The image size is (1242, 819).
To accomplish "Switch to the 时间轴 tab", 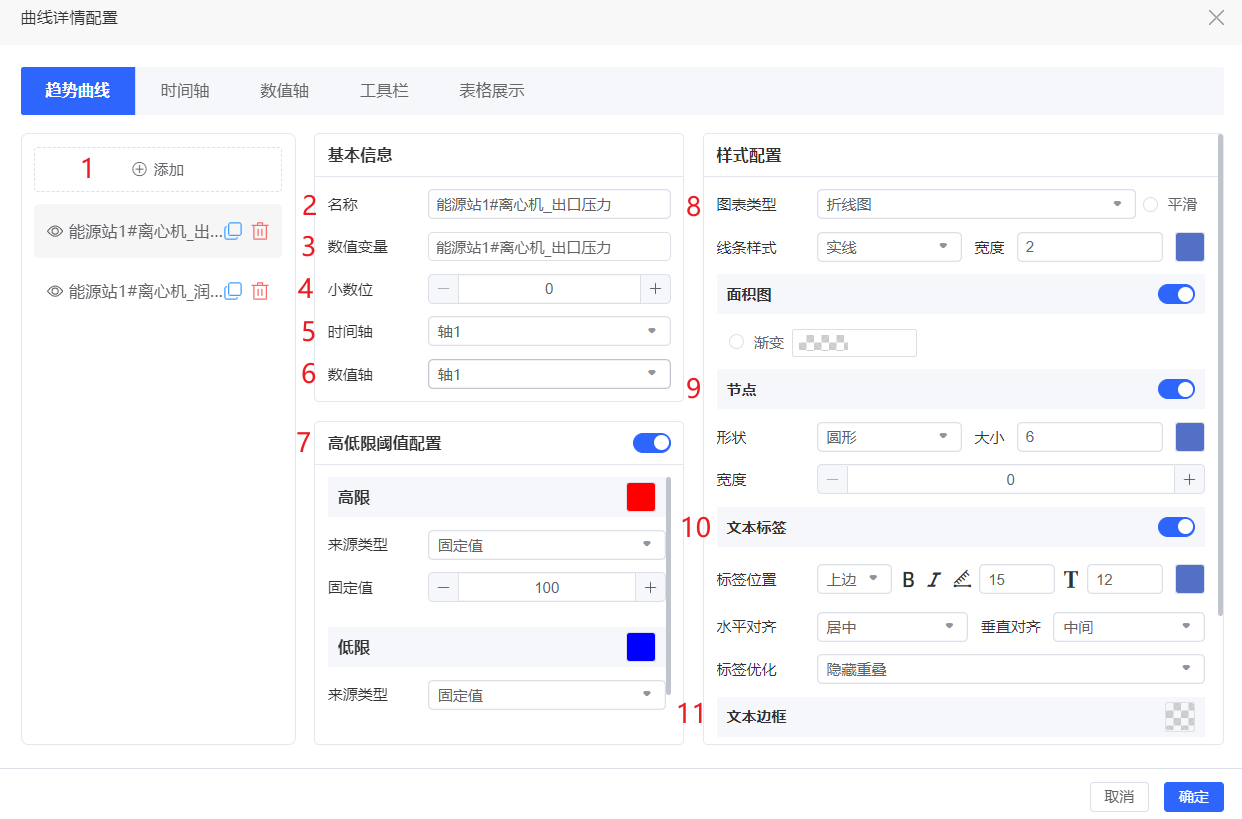I will point(185,91).
